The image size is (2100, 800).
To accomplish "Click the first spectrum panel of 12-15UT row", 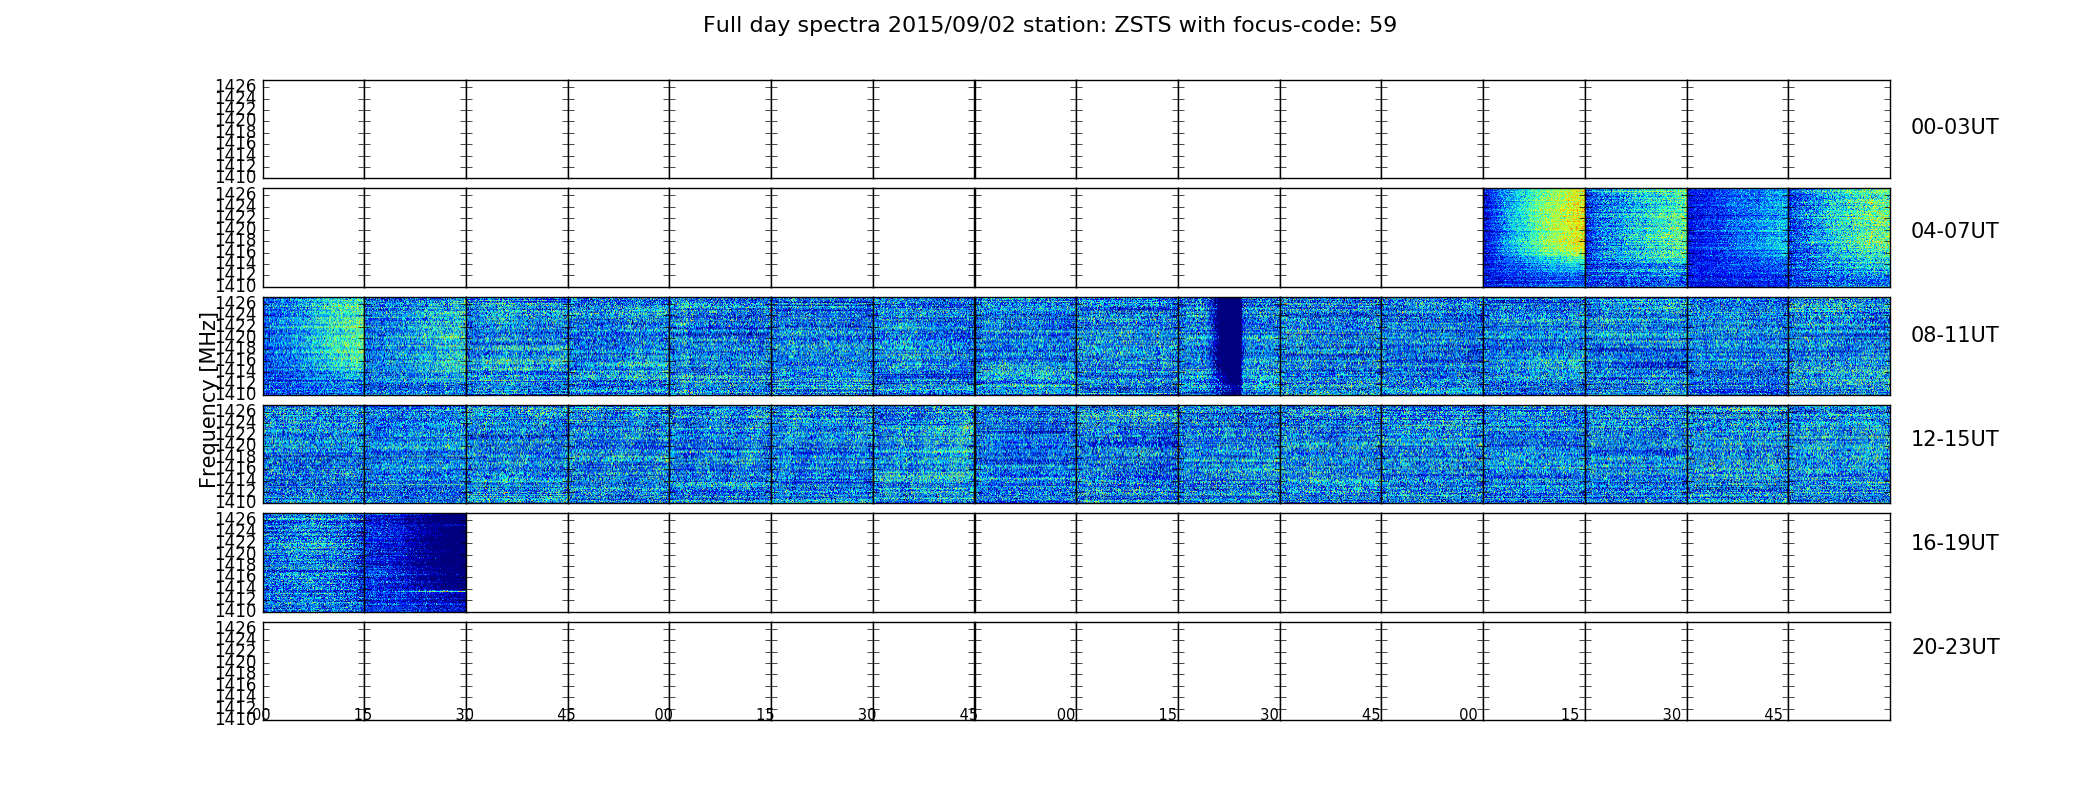I will coord(314,454).
